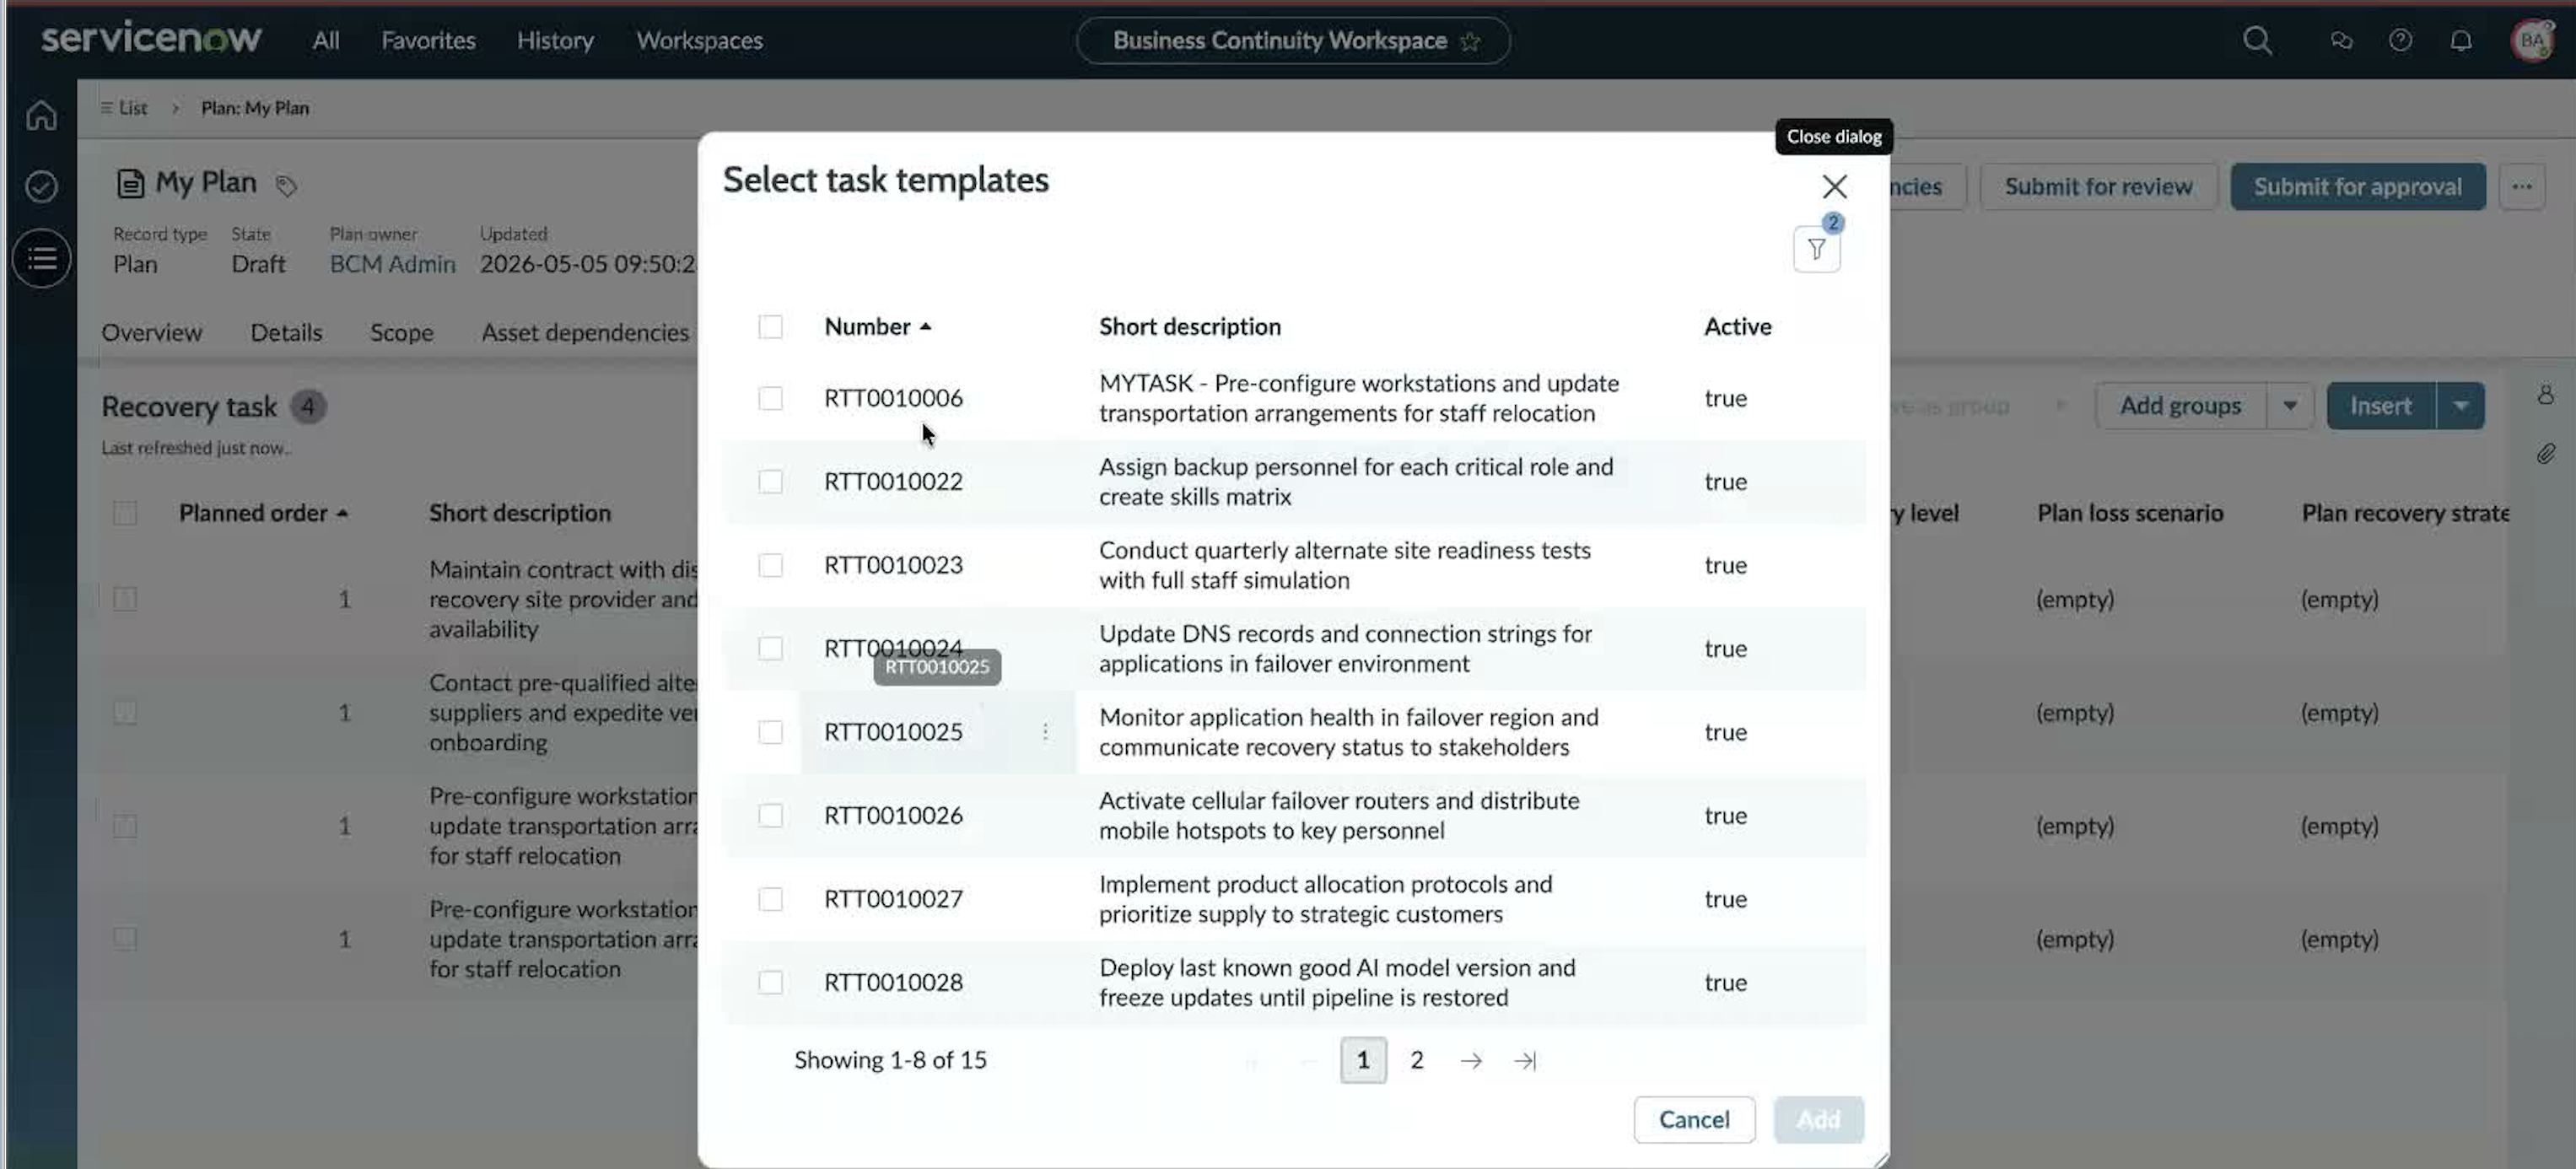Open the BCM Admin plan owner link
Image resolution: width=2576 pixels, height=1169 pixels.
(x=392, y=264)
